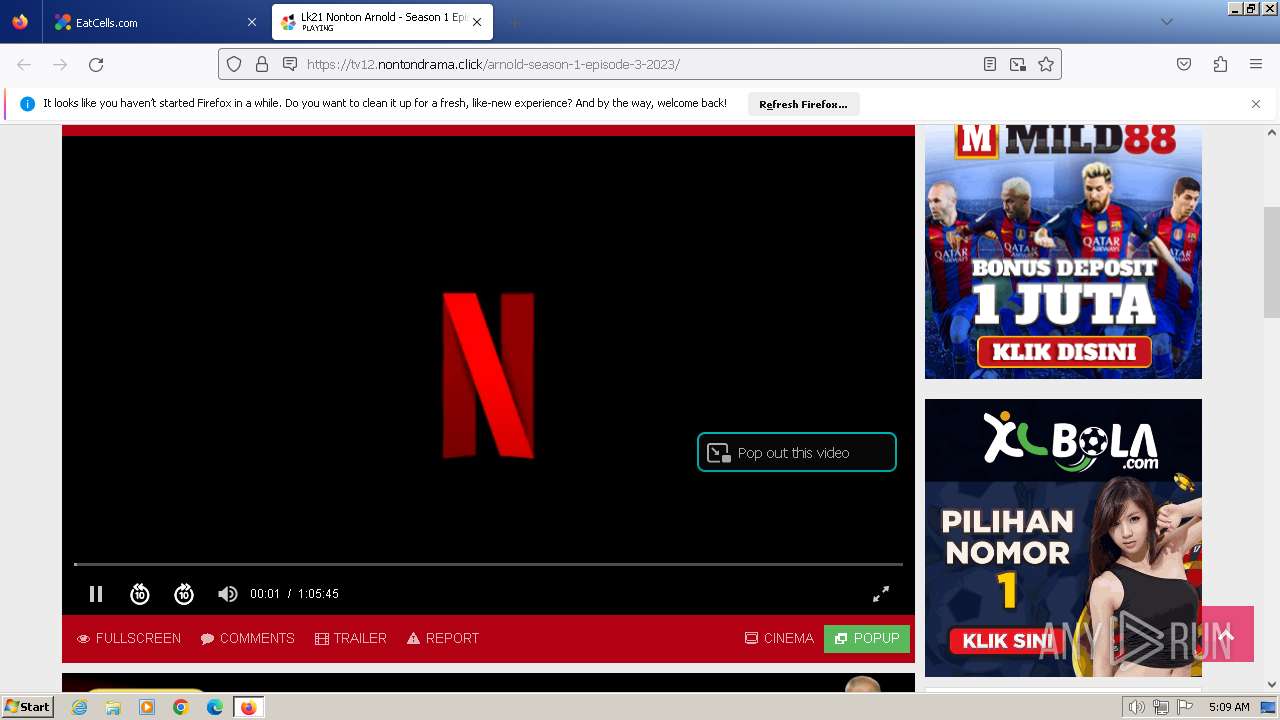Click the pink scroll-to-top arrow button
The image size is (1280, 720).
tap(1227, 634)
